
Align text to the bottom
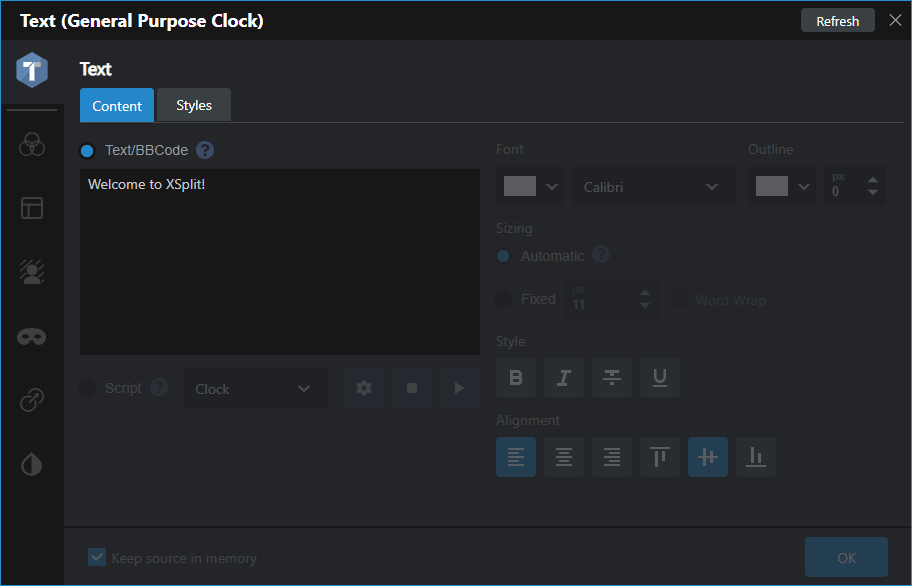pyautogui.click(x=756, y=457)
